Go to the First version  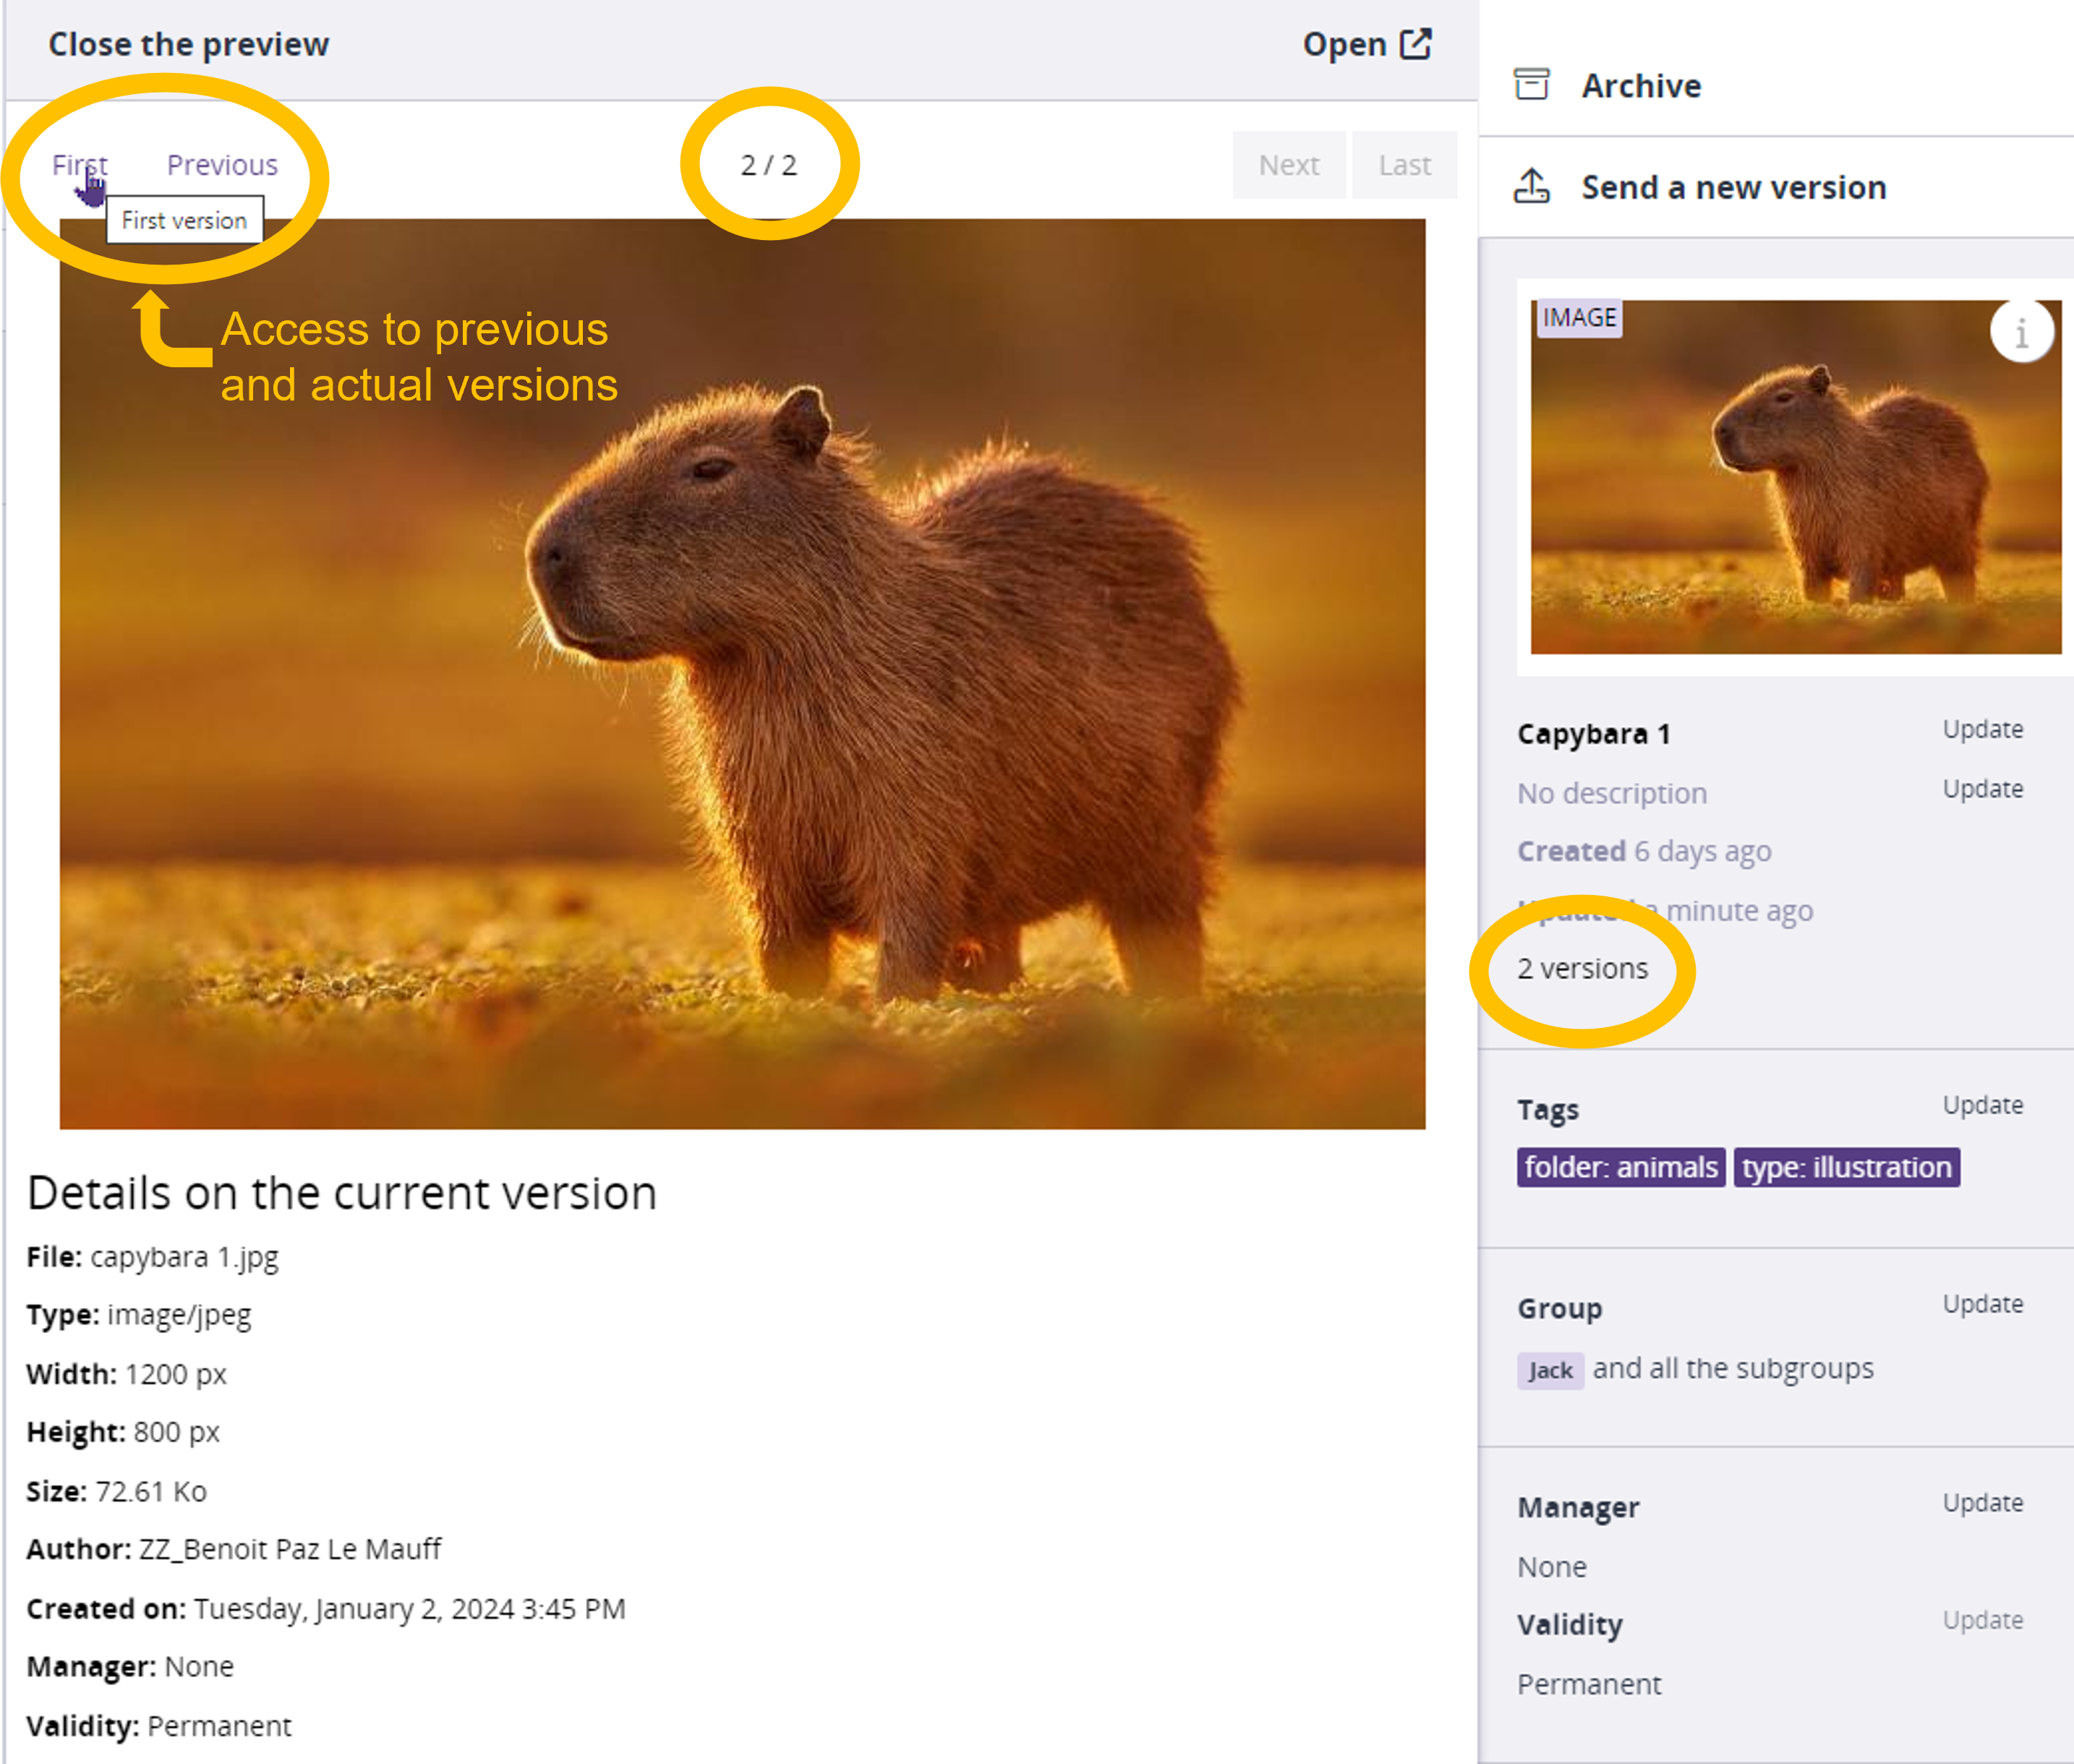click(x=79, y=165)
